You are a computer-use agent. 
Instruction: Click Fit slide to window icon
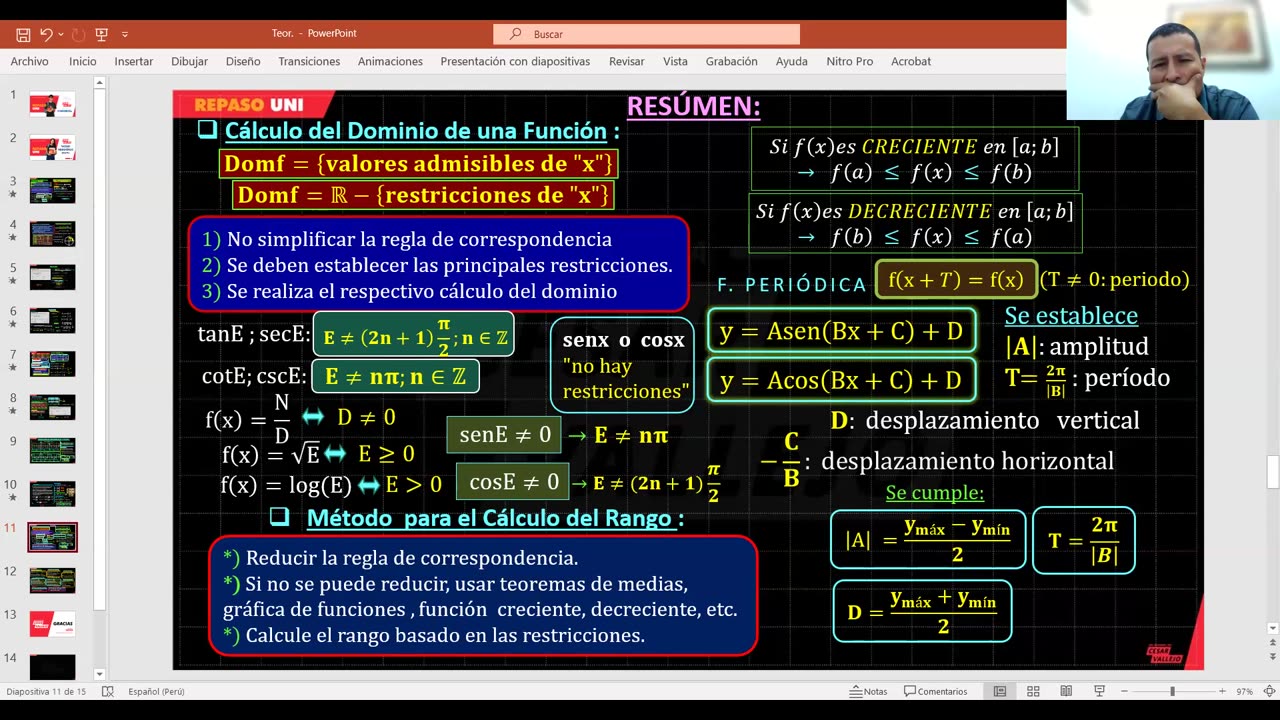tap(1268, 691)
